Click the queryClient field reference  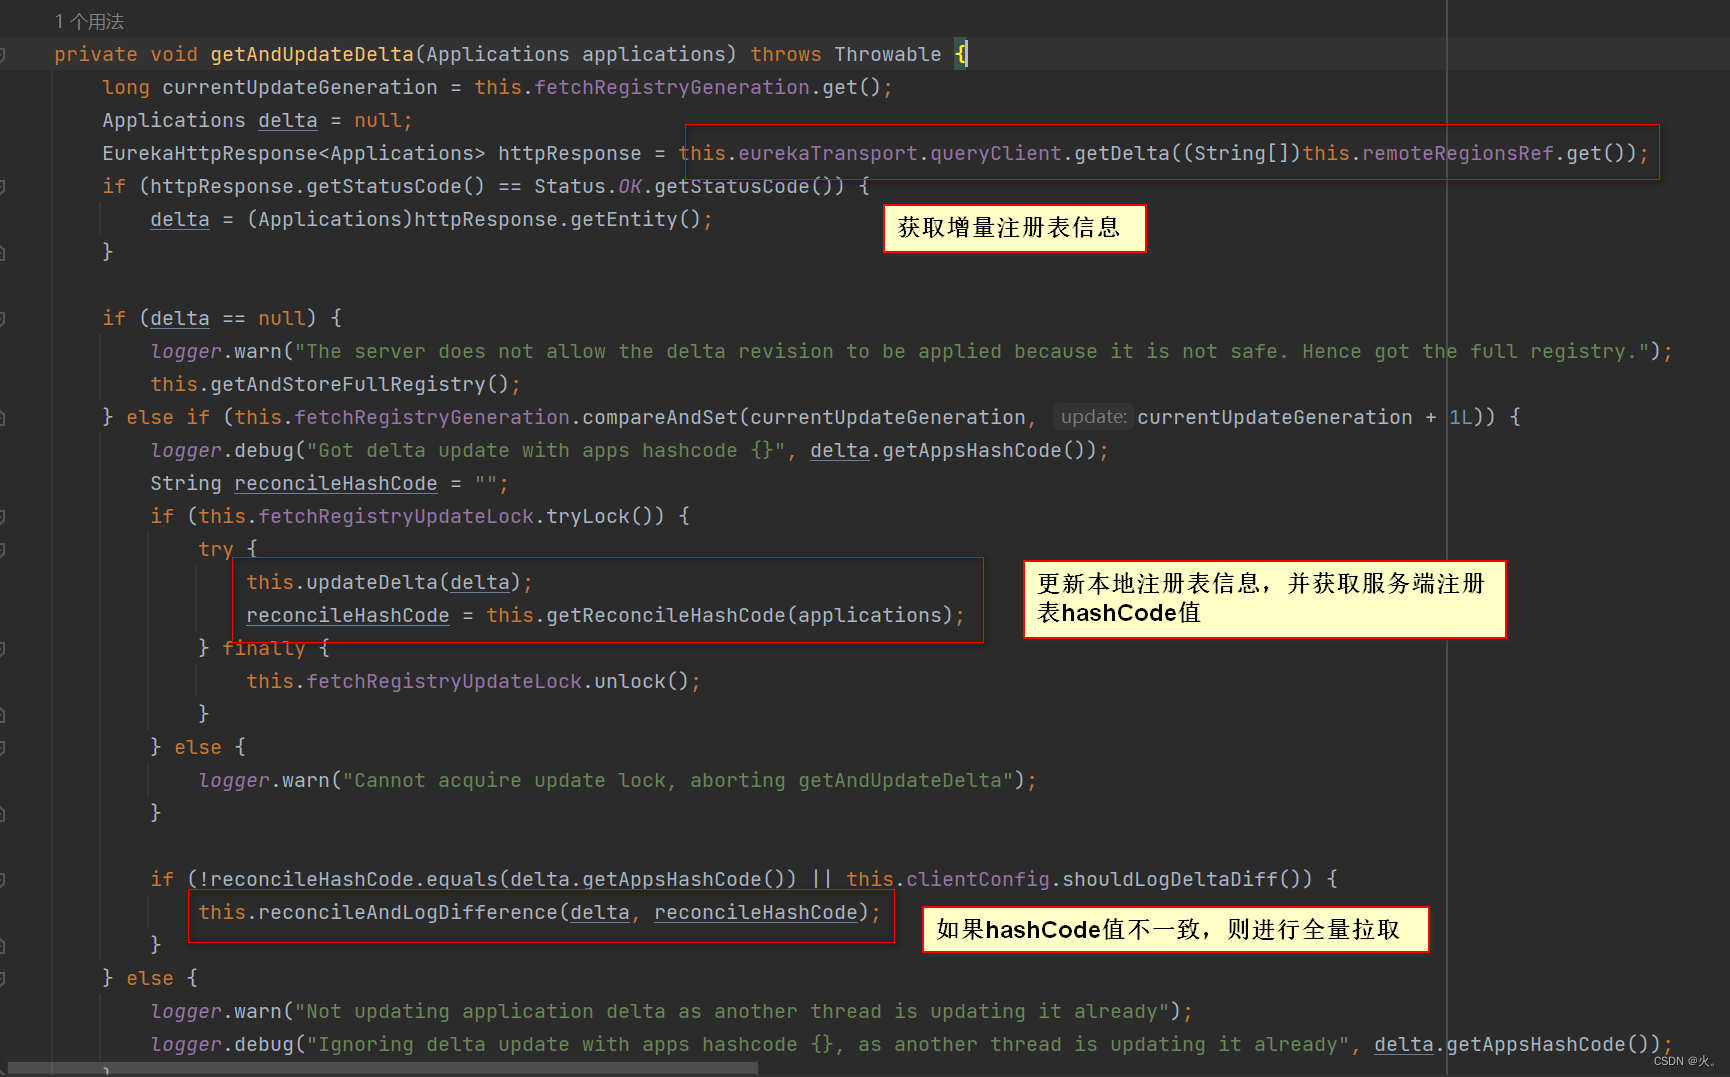996,153
